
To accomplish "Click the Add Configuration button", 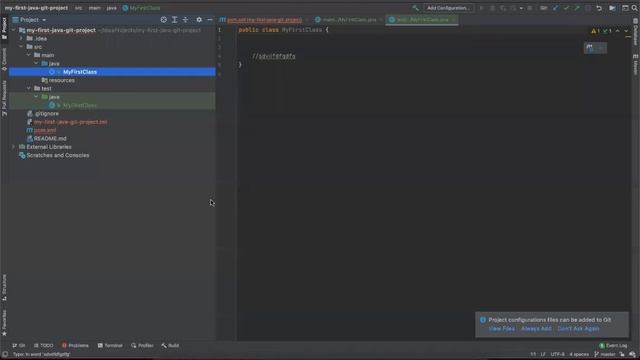I will point(448,8).
